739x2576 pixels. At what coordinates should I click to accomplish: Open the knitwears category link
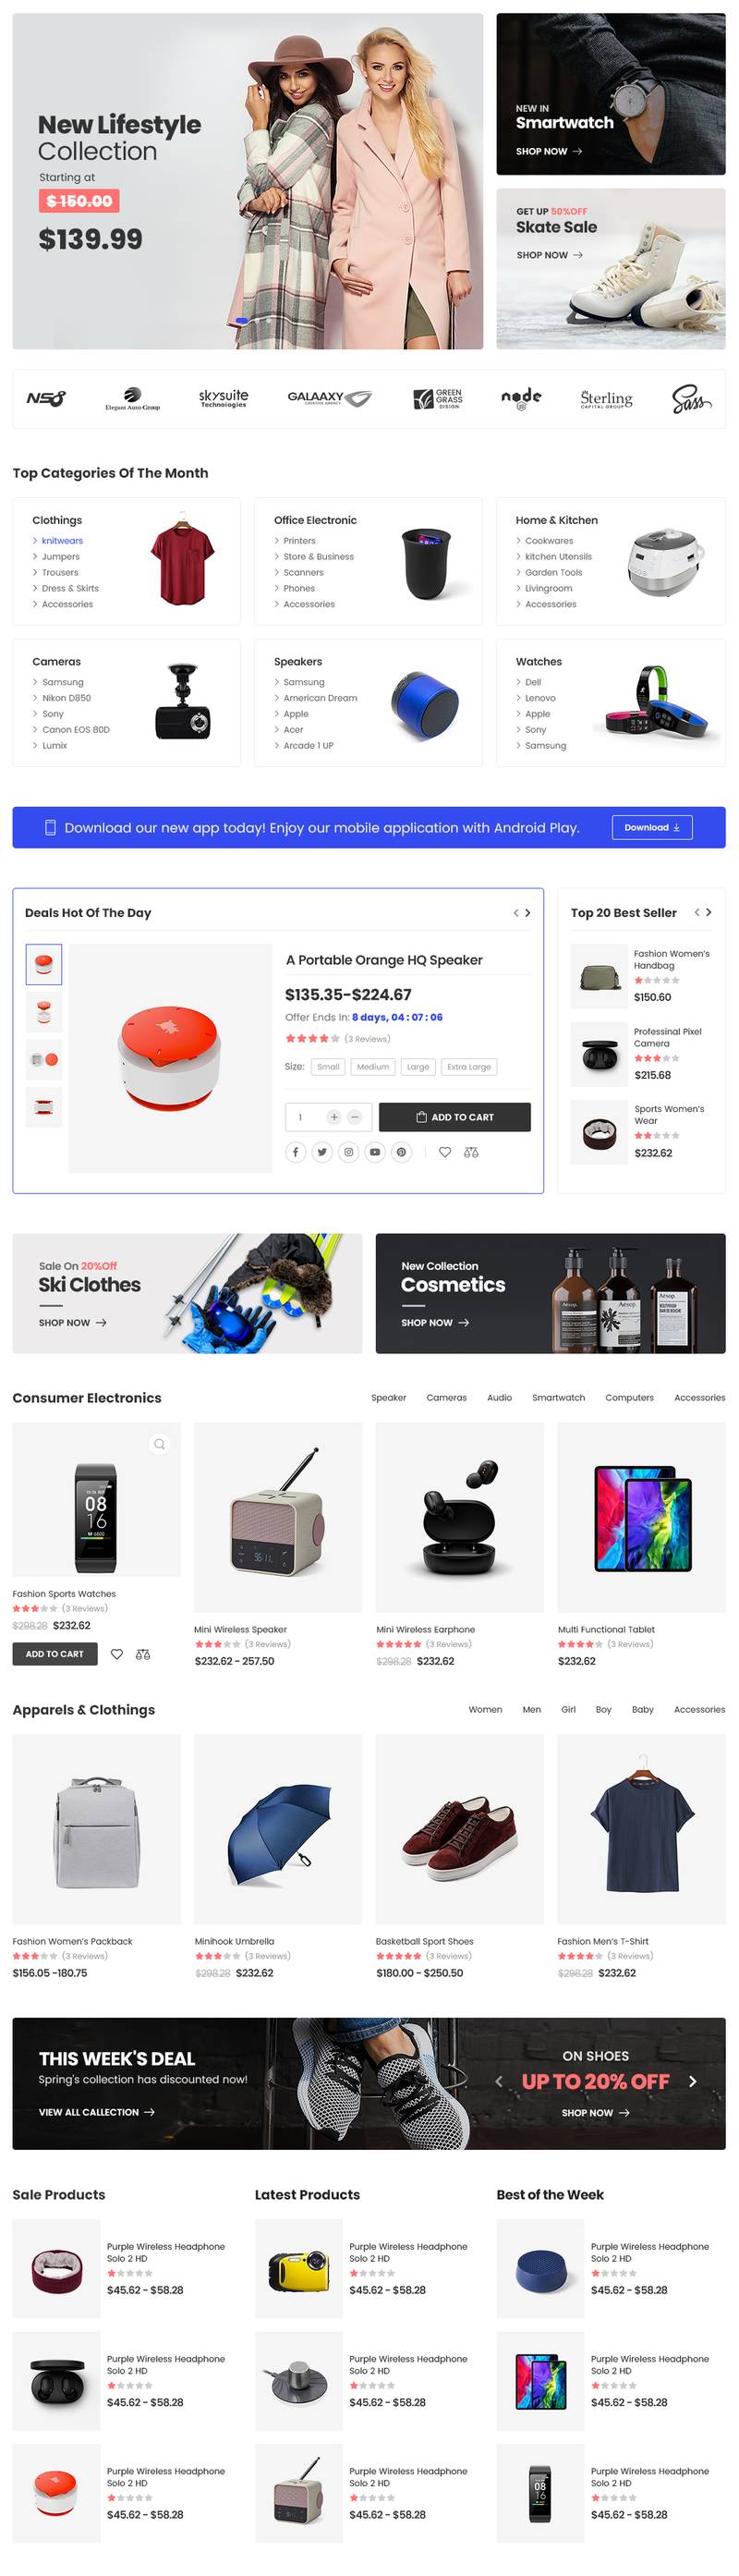pyautogui.click(x=62, y=541)
